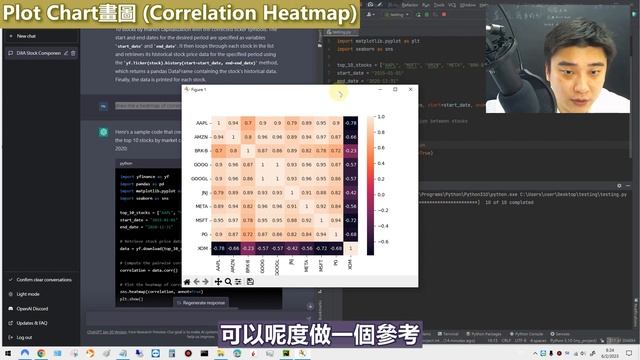Click the BRK-B row label in heatmap

(201, 151)
